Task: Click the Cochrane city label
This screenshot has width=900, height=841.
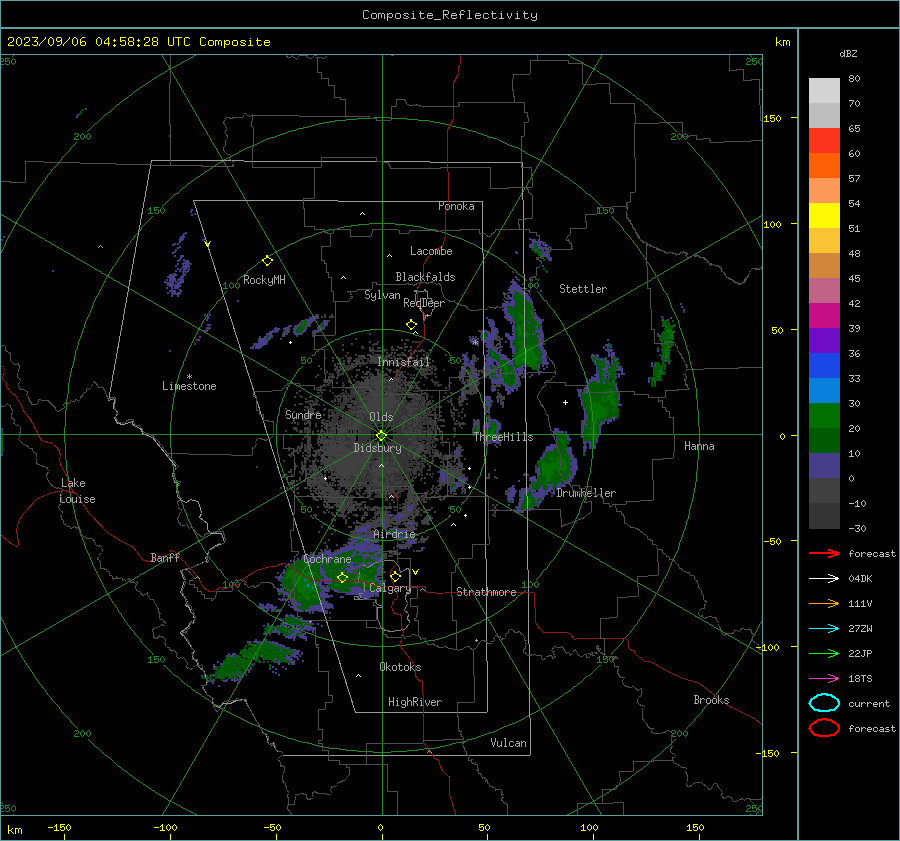Action: 327,559
